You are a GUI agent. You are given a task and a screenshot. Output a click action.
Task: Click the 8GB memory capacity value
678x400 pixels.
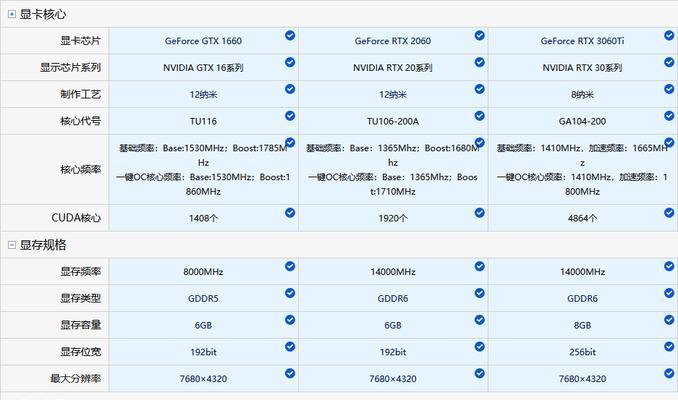[582, 326]
